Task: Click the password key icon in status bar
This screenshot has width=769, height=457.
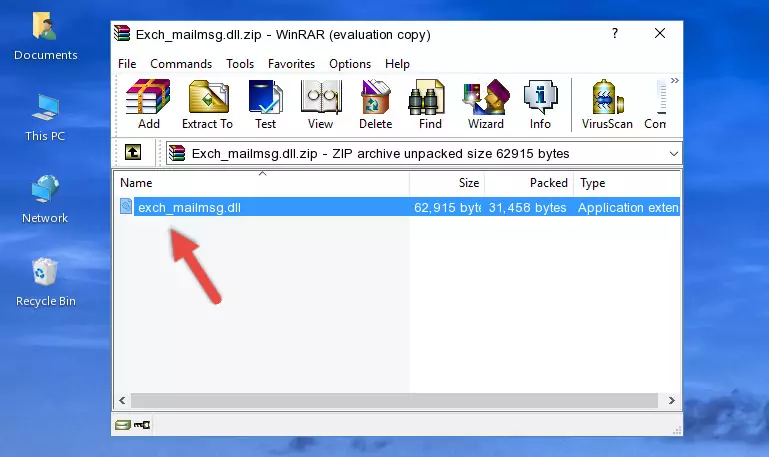Action: coord(142,425)
